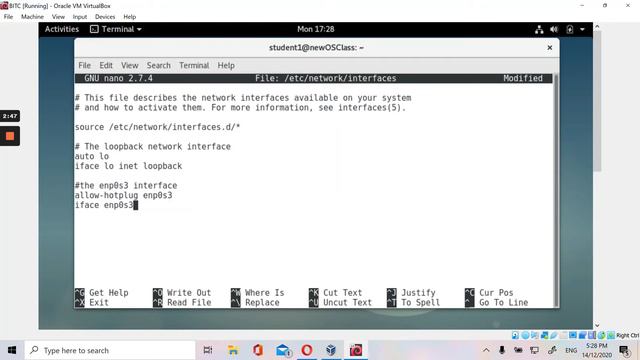Viewport: 640px width, 360px height.
Task: Click the nano 'Go To Line' shortcut label
Action: 503,302
